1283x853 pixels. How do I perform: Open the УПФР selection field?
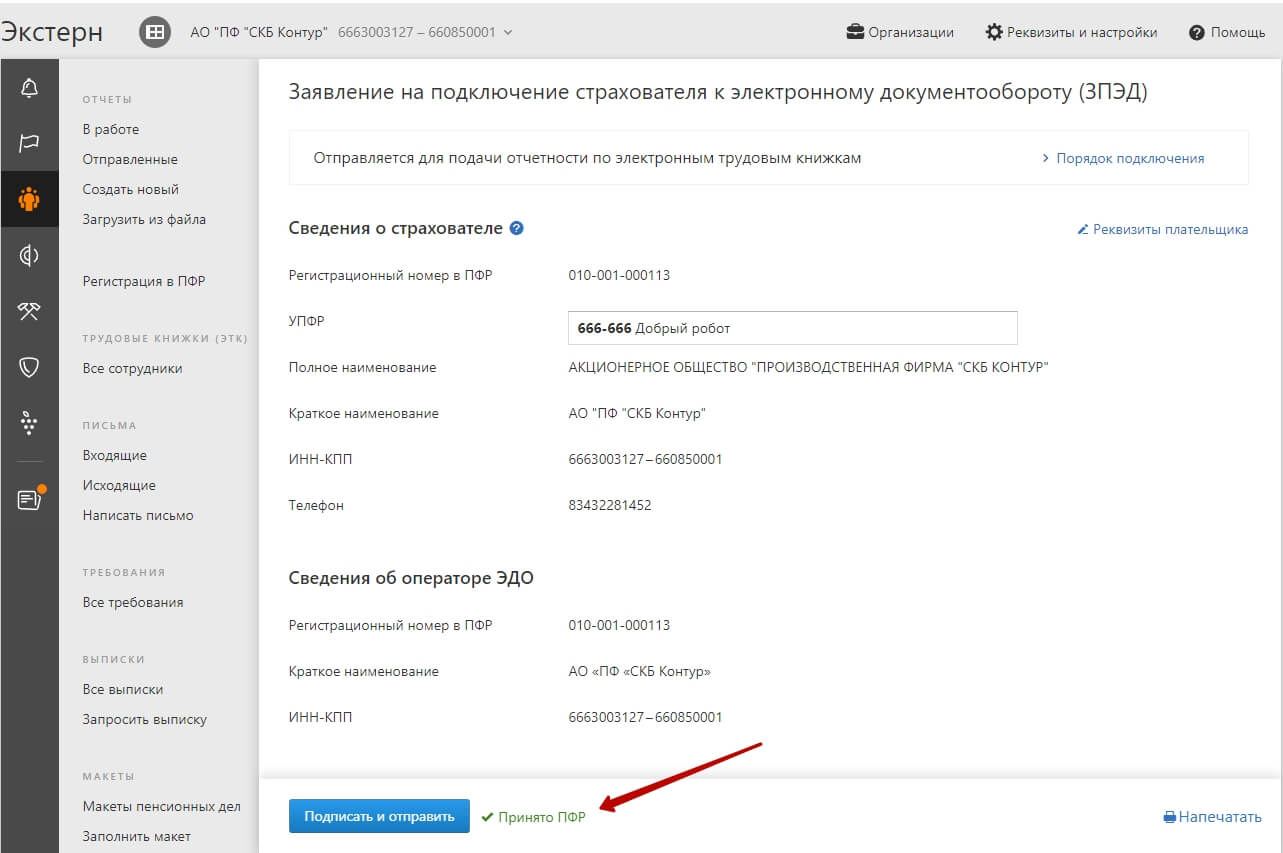(791, 328)
